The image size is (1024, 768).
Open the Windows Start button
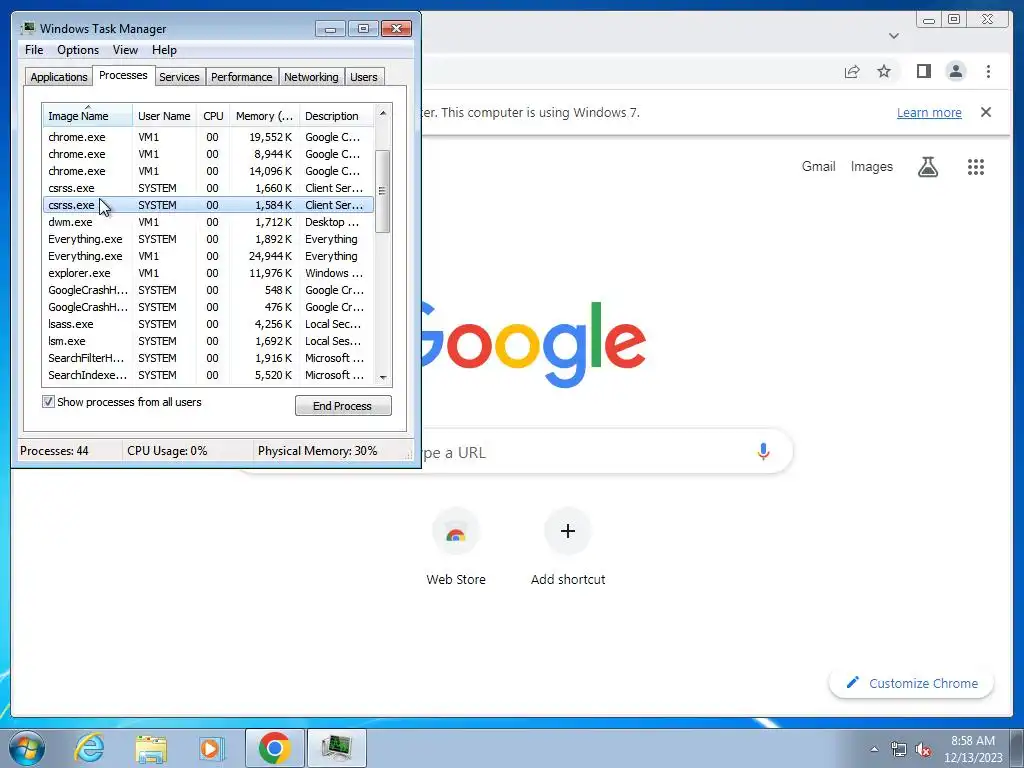coord(27,748)
